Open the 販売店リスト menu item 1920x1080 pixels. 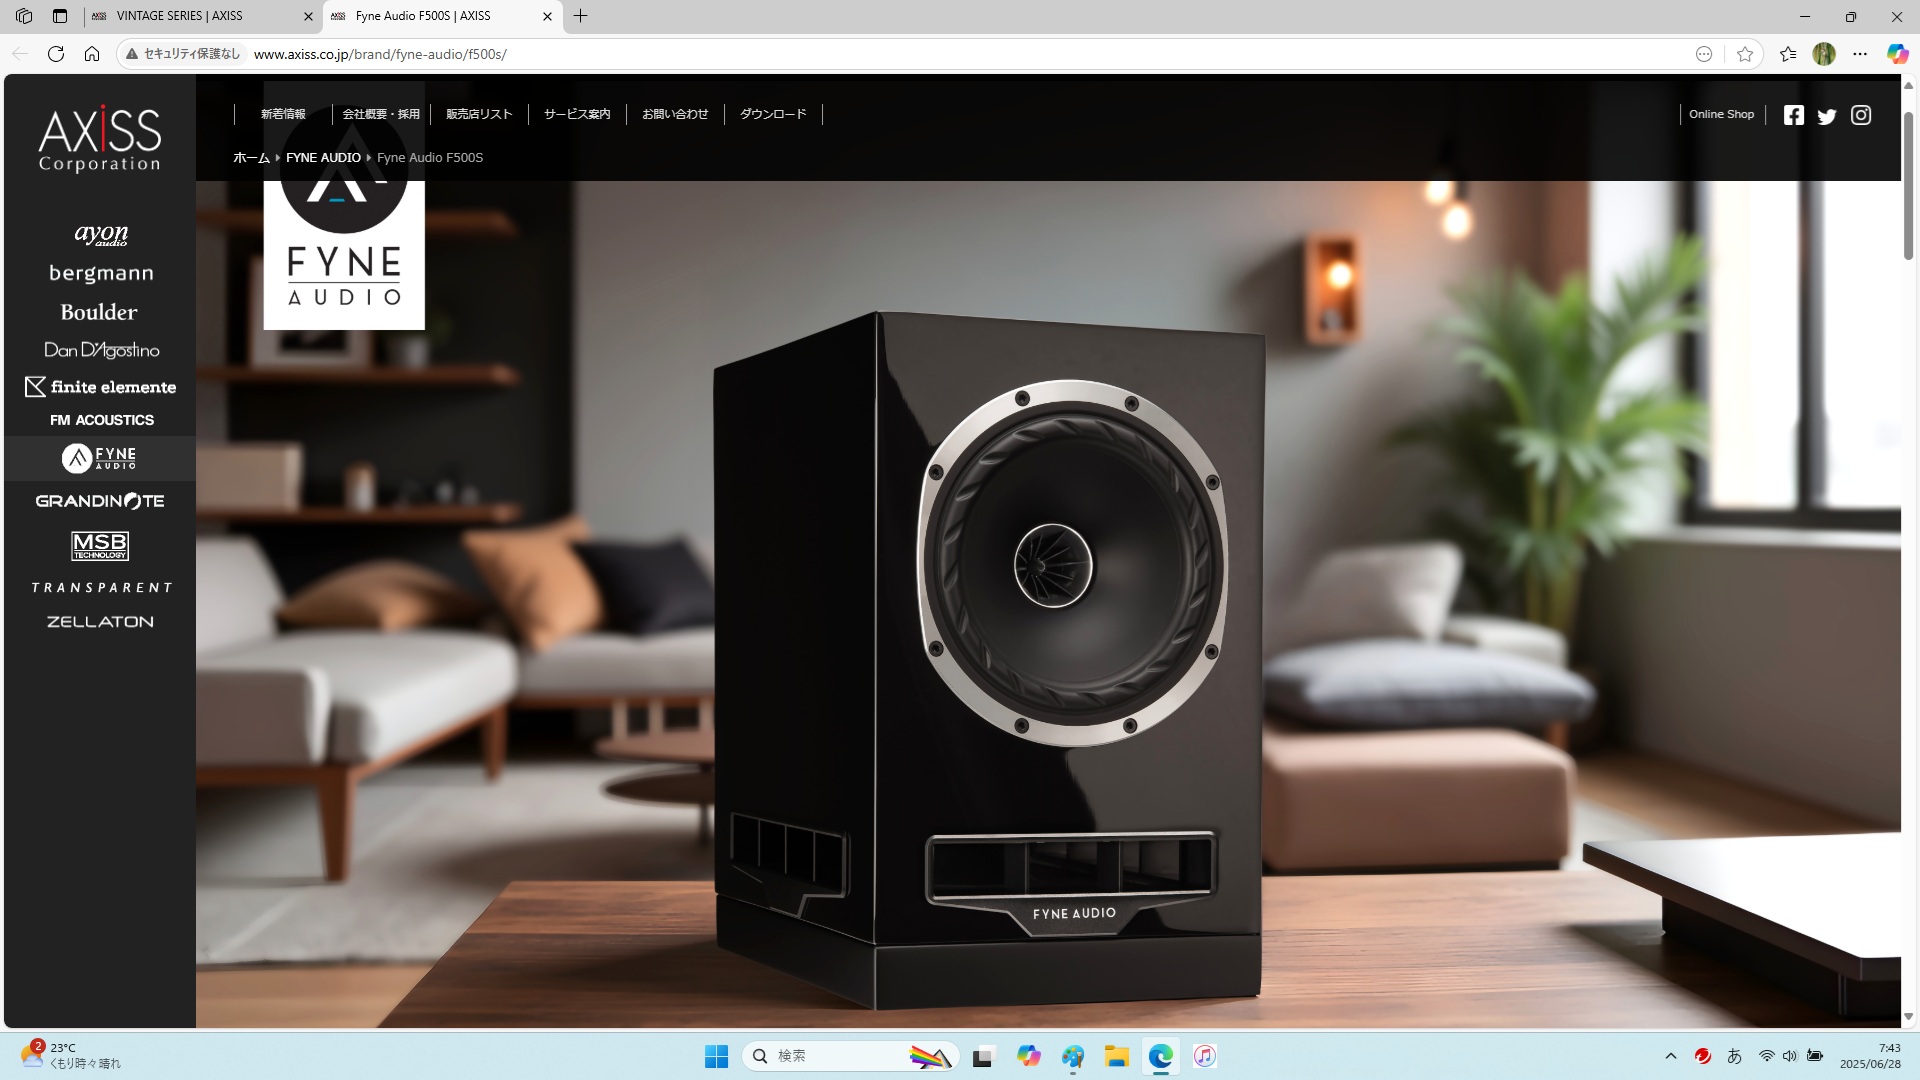click(x=479, y=114)
